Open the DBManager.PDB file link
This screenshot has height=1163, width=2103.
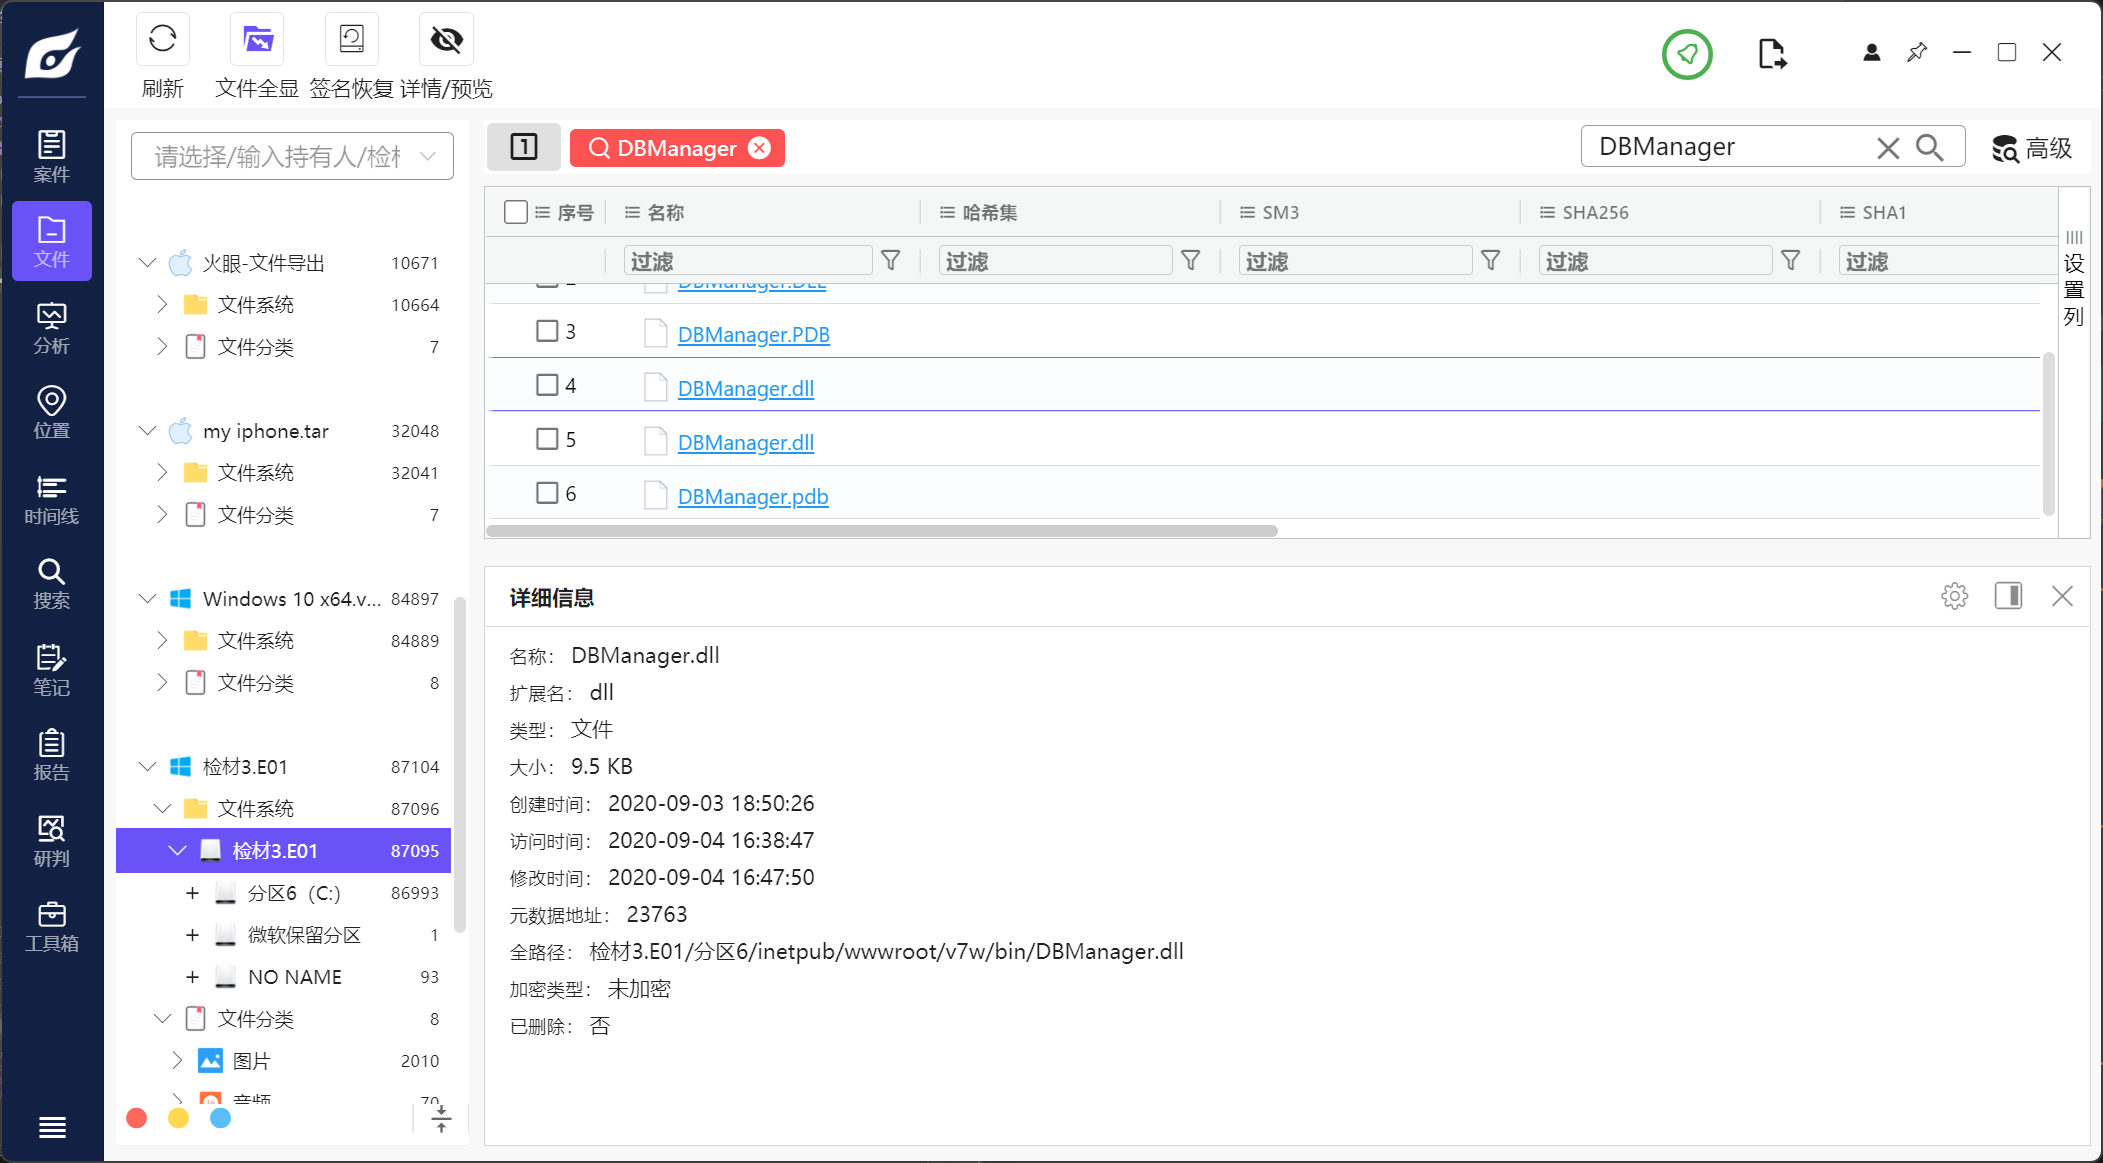[753, 334]
